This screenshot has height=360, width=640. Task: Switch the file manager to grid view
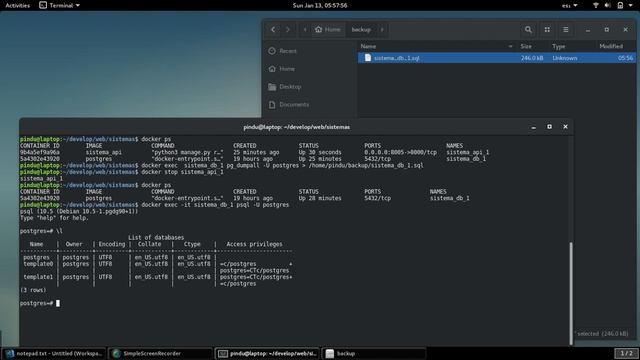click(547, 29)
